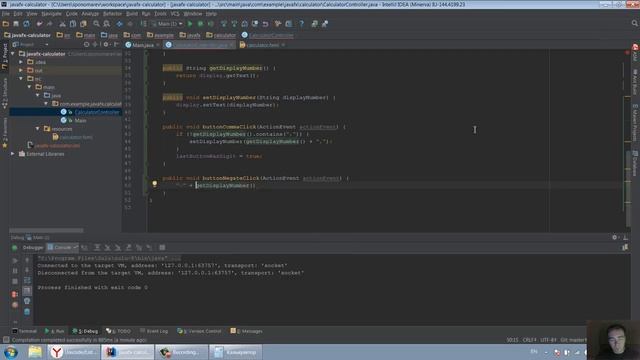
Task: Select the Console tab in Debug panel
Action: pyautogui.click(x=62, y=247)
